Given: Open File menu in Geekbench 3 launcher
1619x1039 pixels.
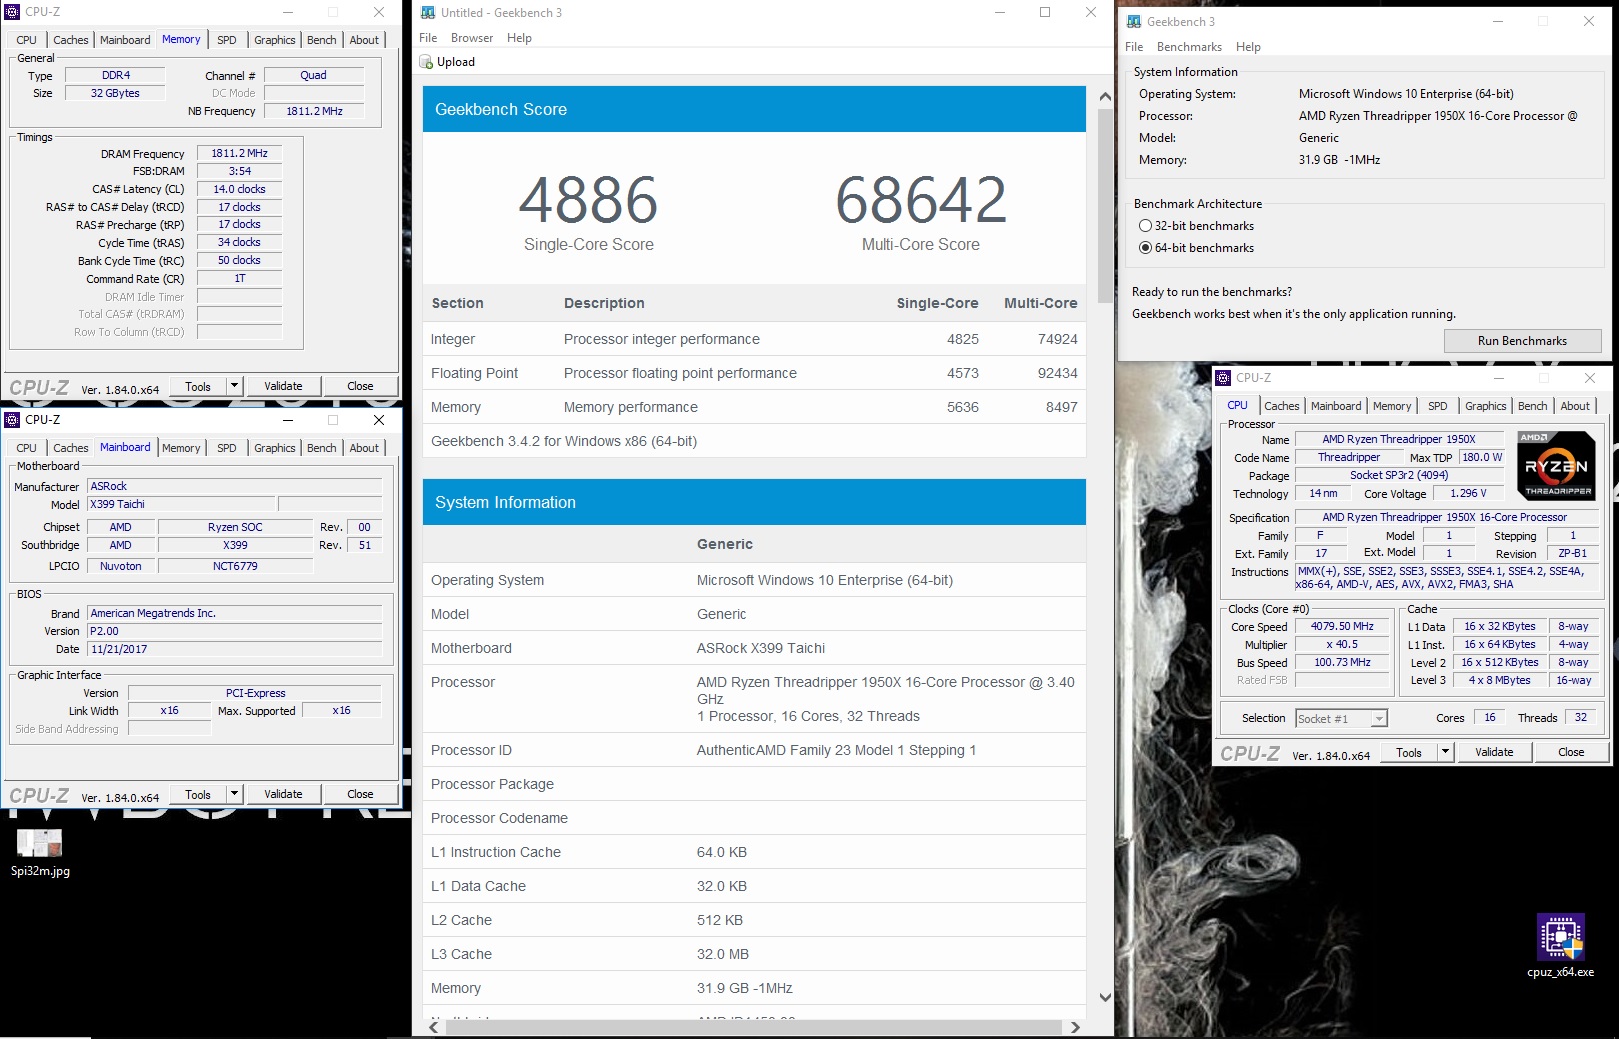Looking at the screenshot, I should pyautogui.click(x=1134, y=47).
